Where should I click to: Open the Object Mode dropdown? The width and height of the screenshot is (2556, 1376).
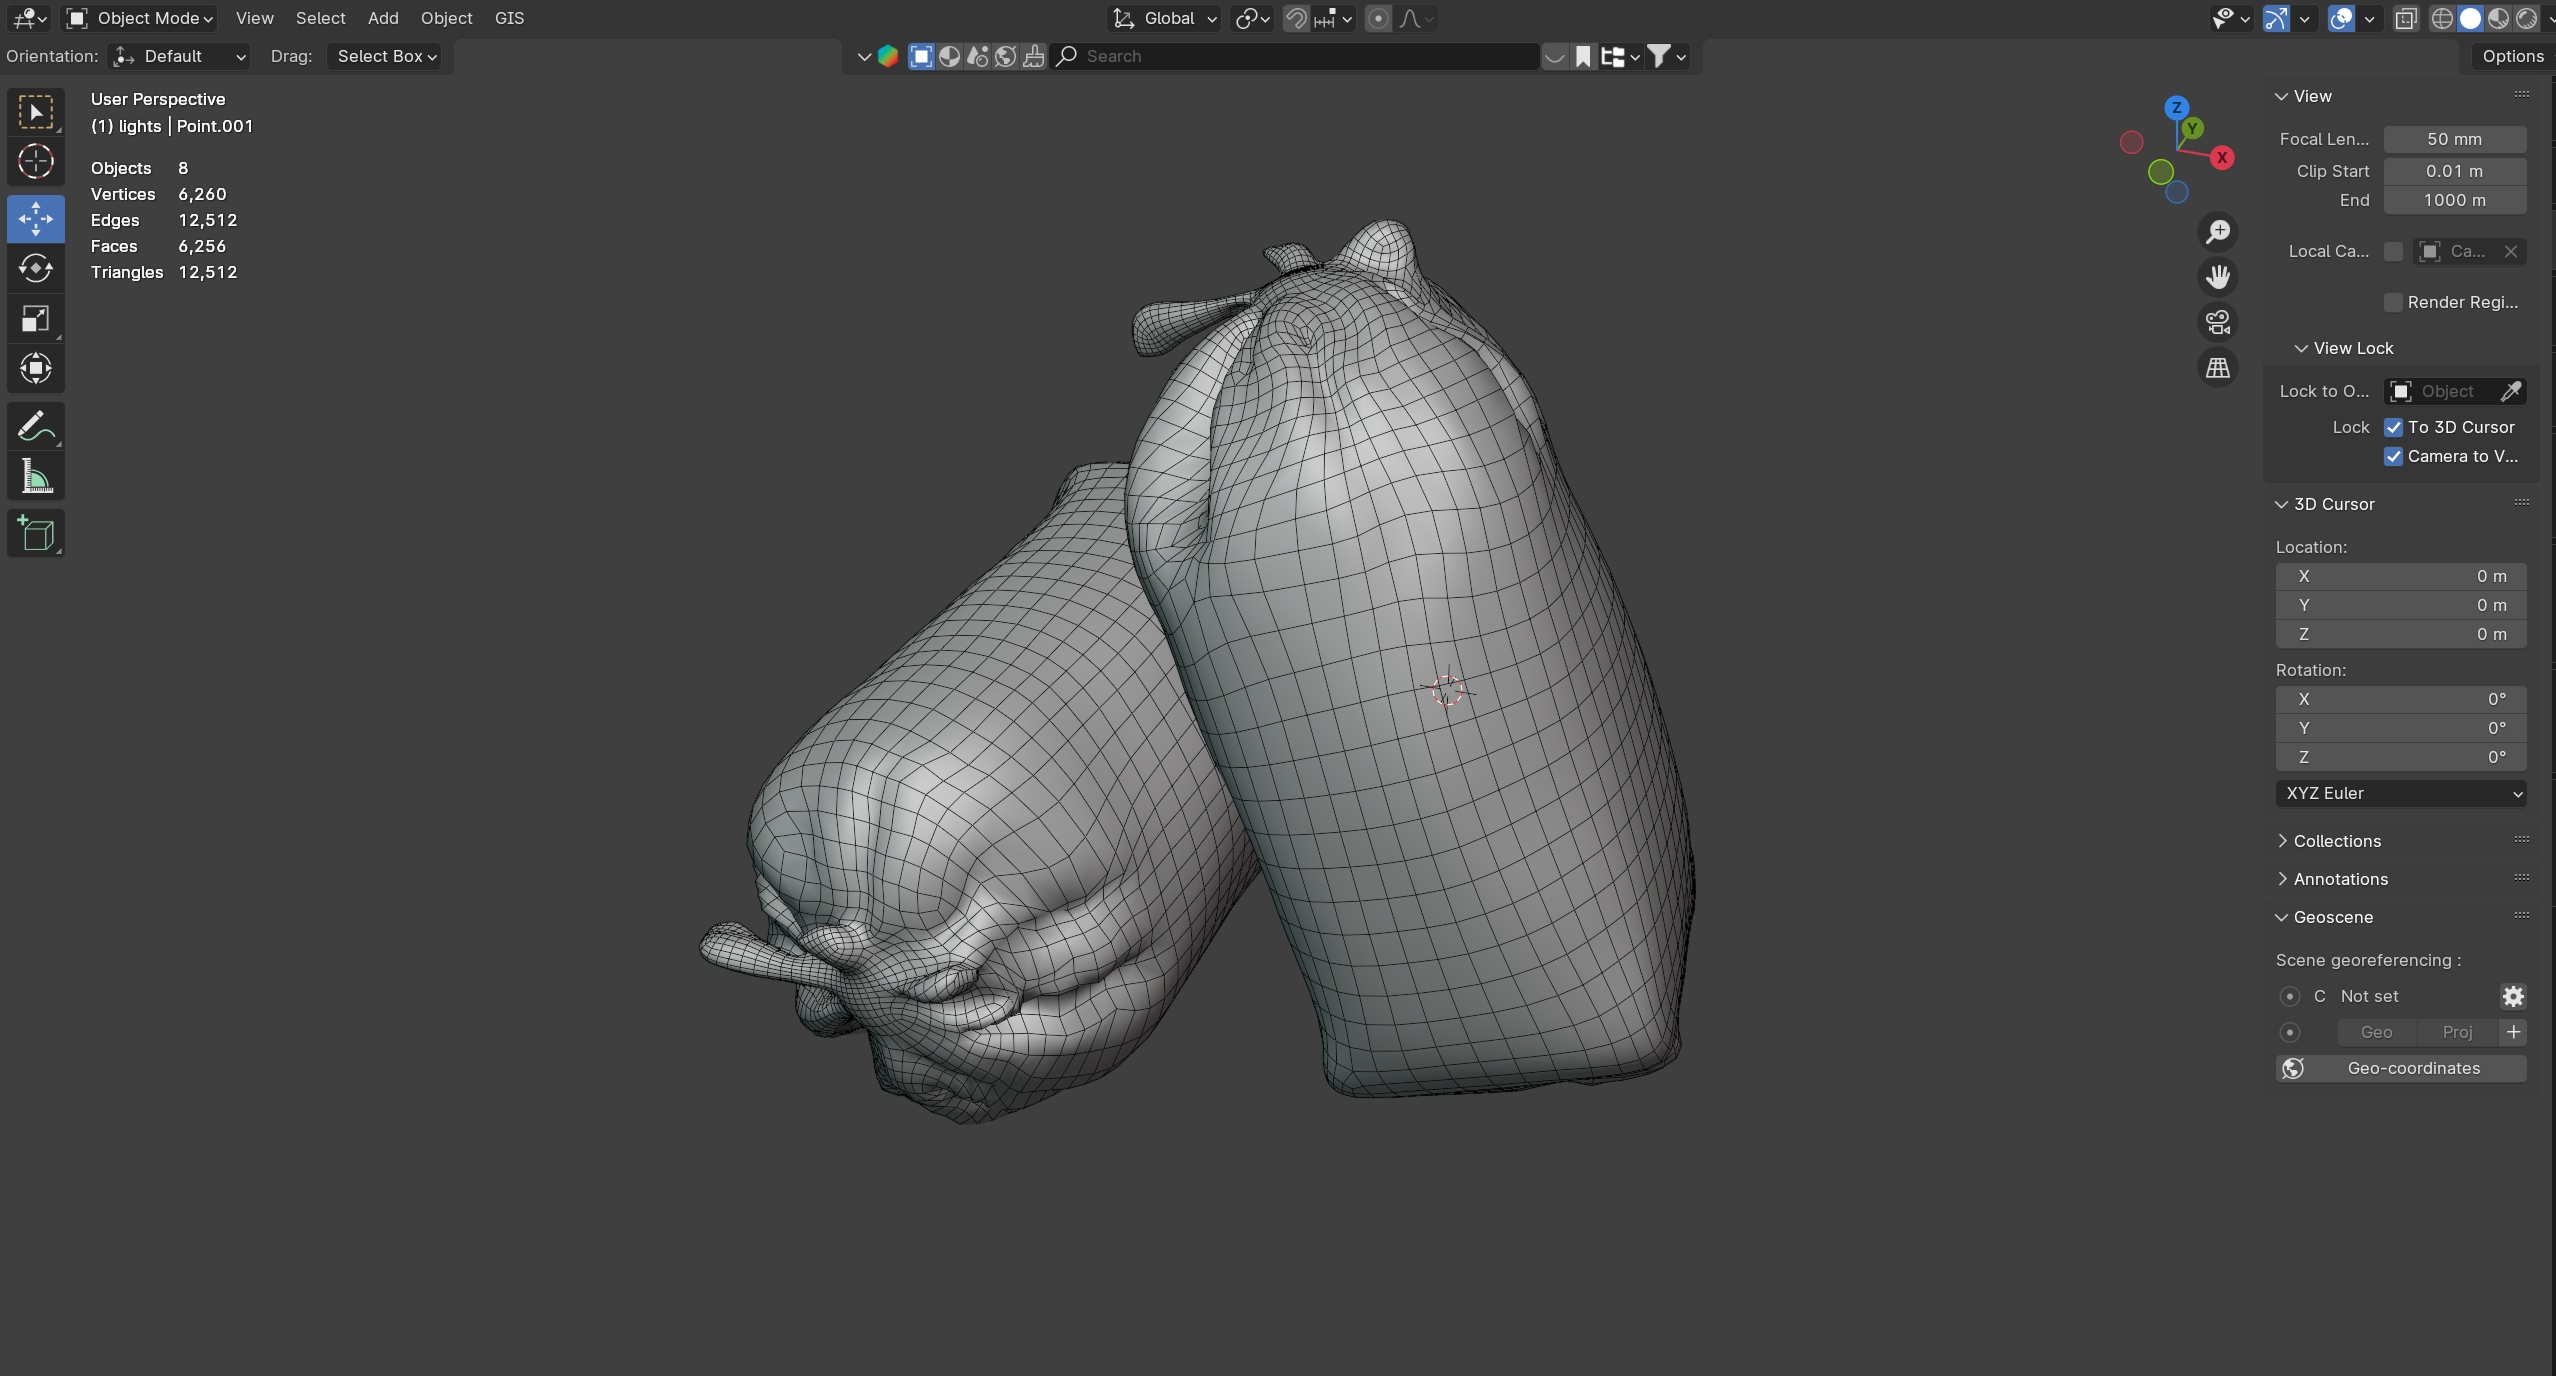140,18
